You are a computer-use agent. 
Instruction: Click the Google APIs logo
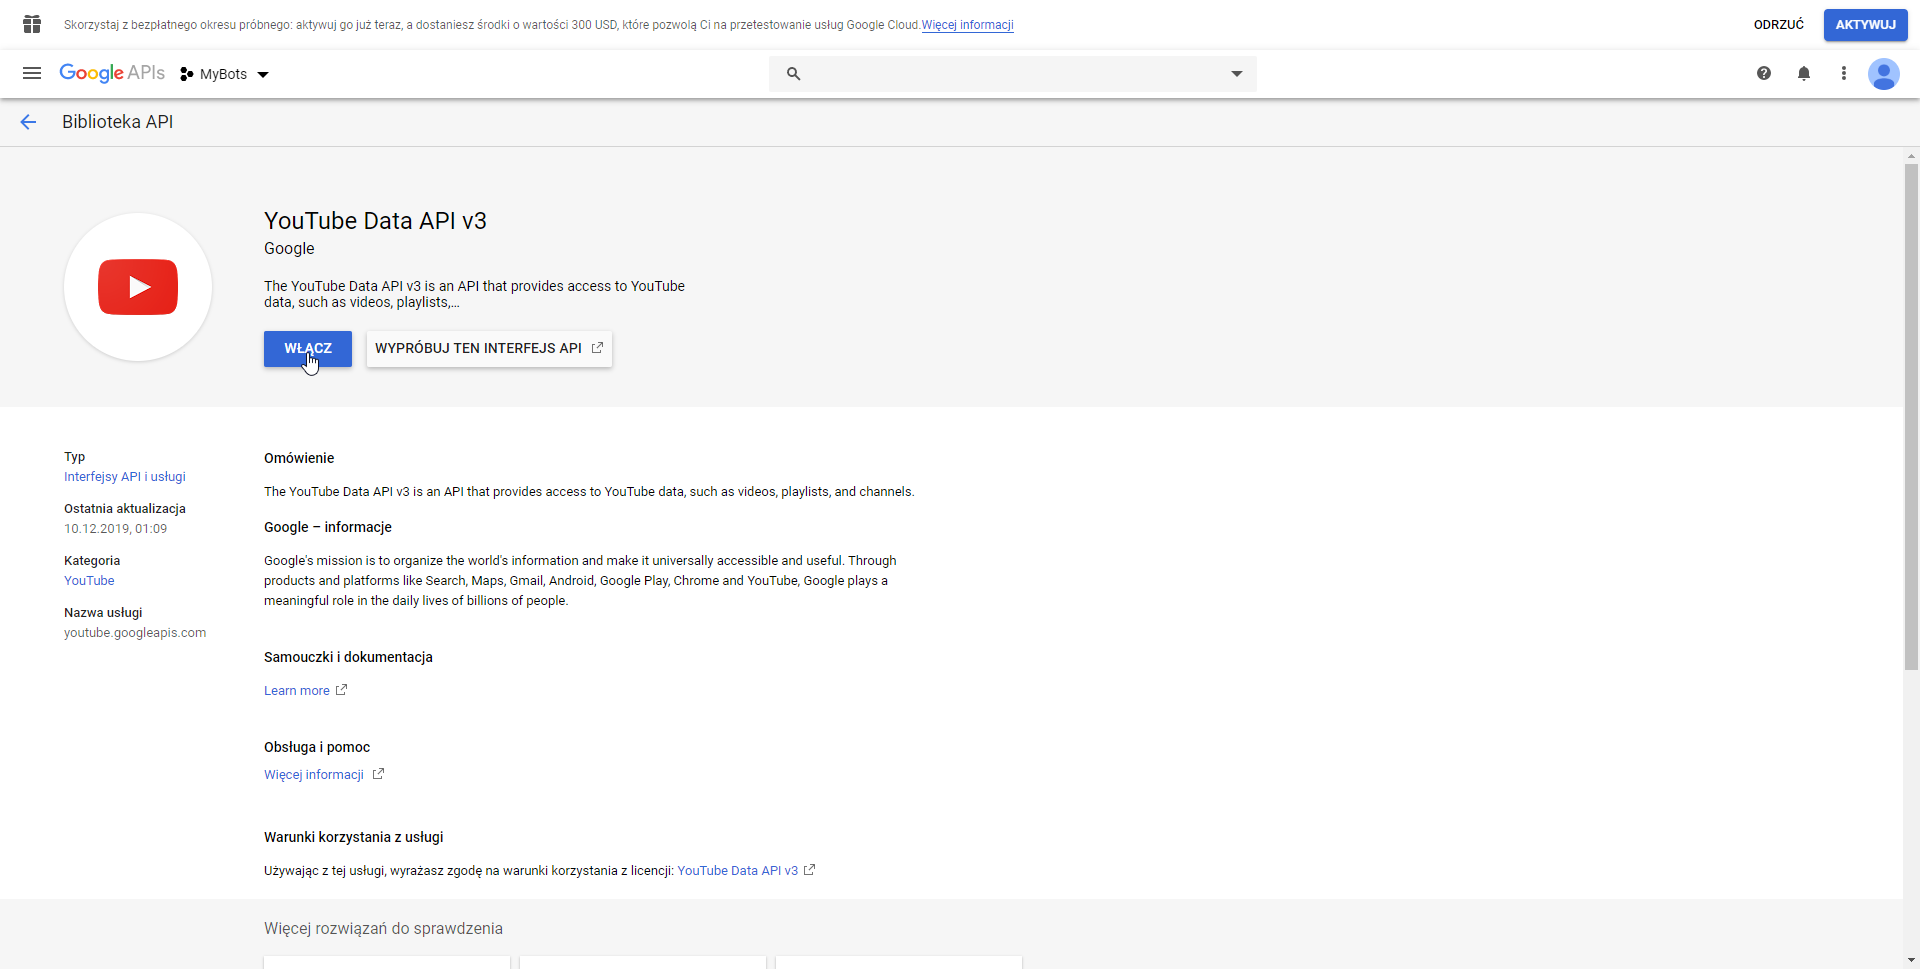click(112, 73)
